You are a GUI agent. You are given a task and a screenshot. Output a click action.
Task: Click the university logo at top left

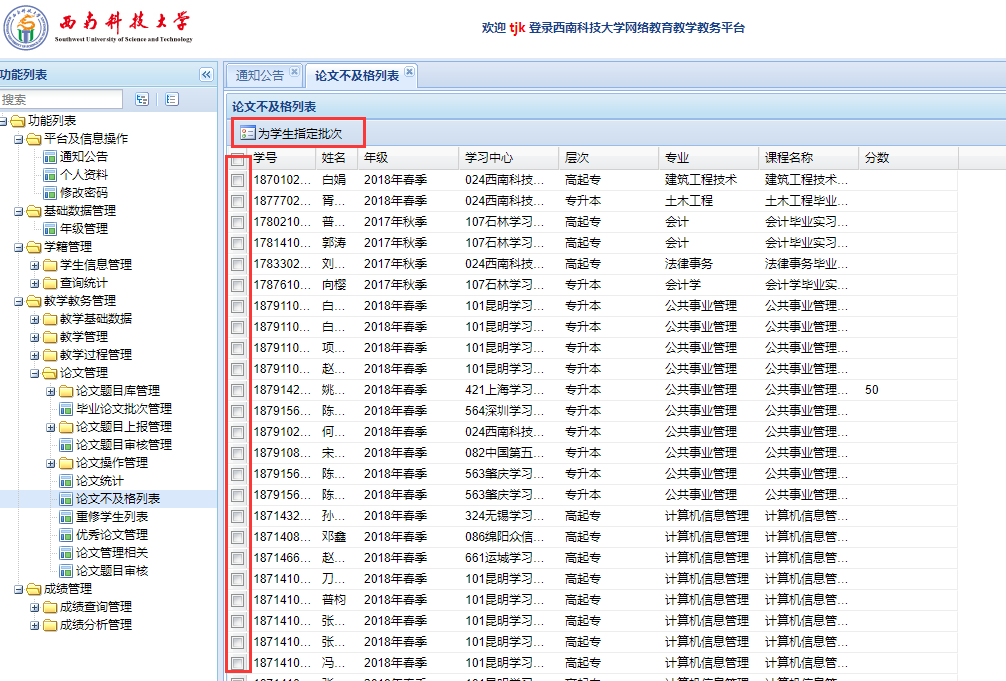point(25,29)
